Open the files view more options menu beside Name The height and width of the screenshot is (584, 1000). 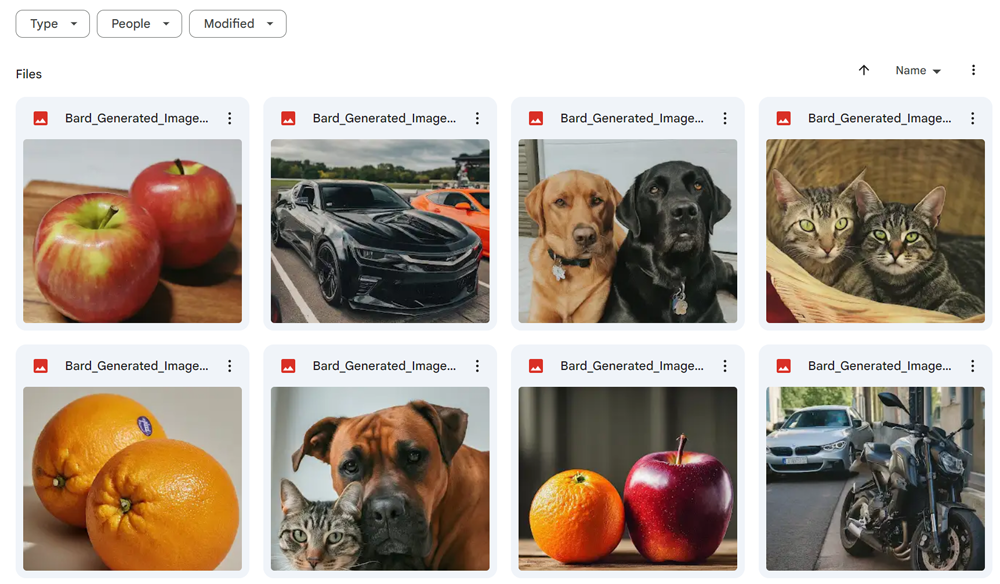coord(973,70)
